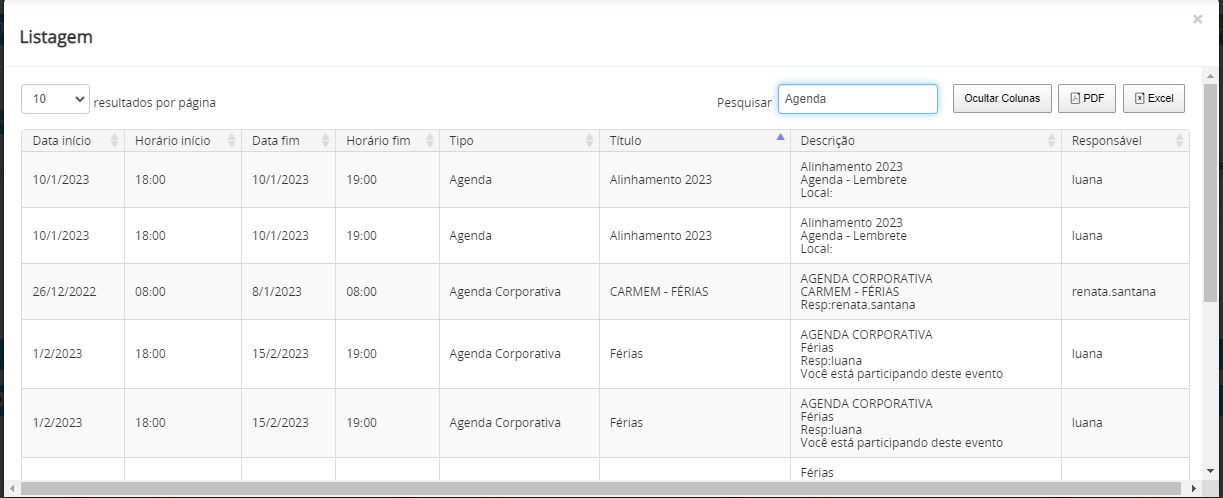1223x498 pixels.
Task: Click sort arrows on Data fim column
Action: coord(326,141)
